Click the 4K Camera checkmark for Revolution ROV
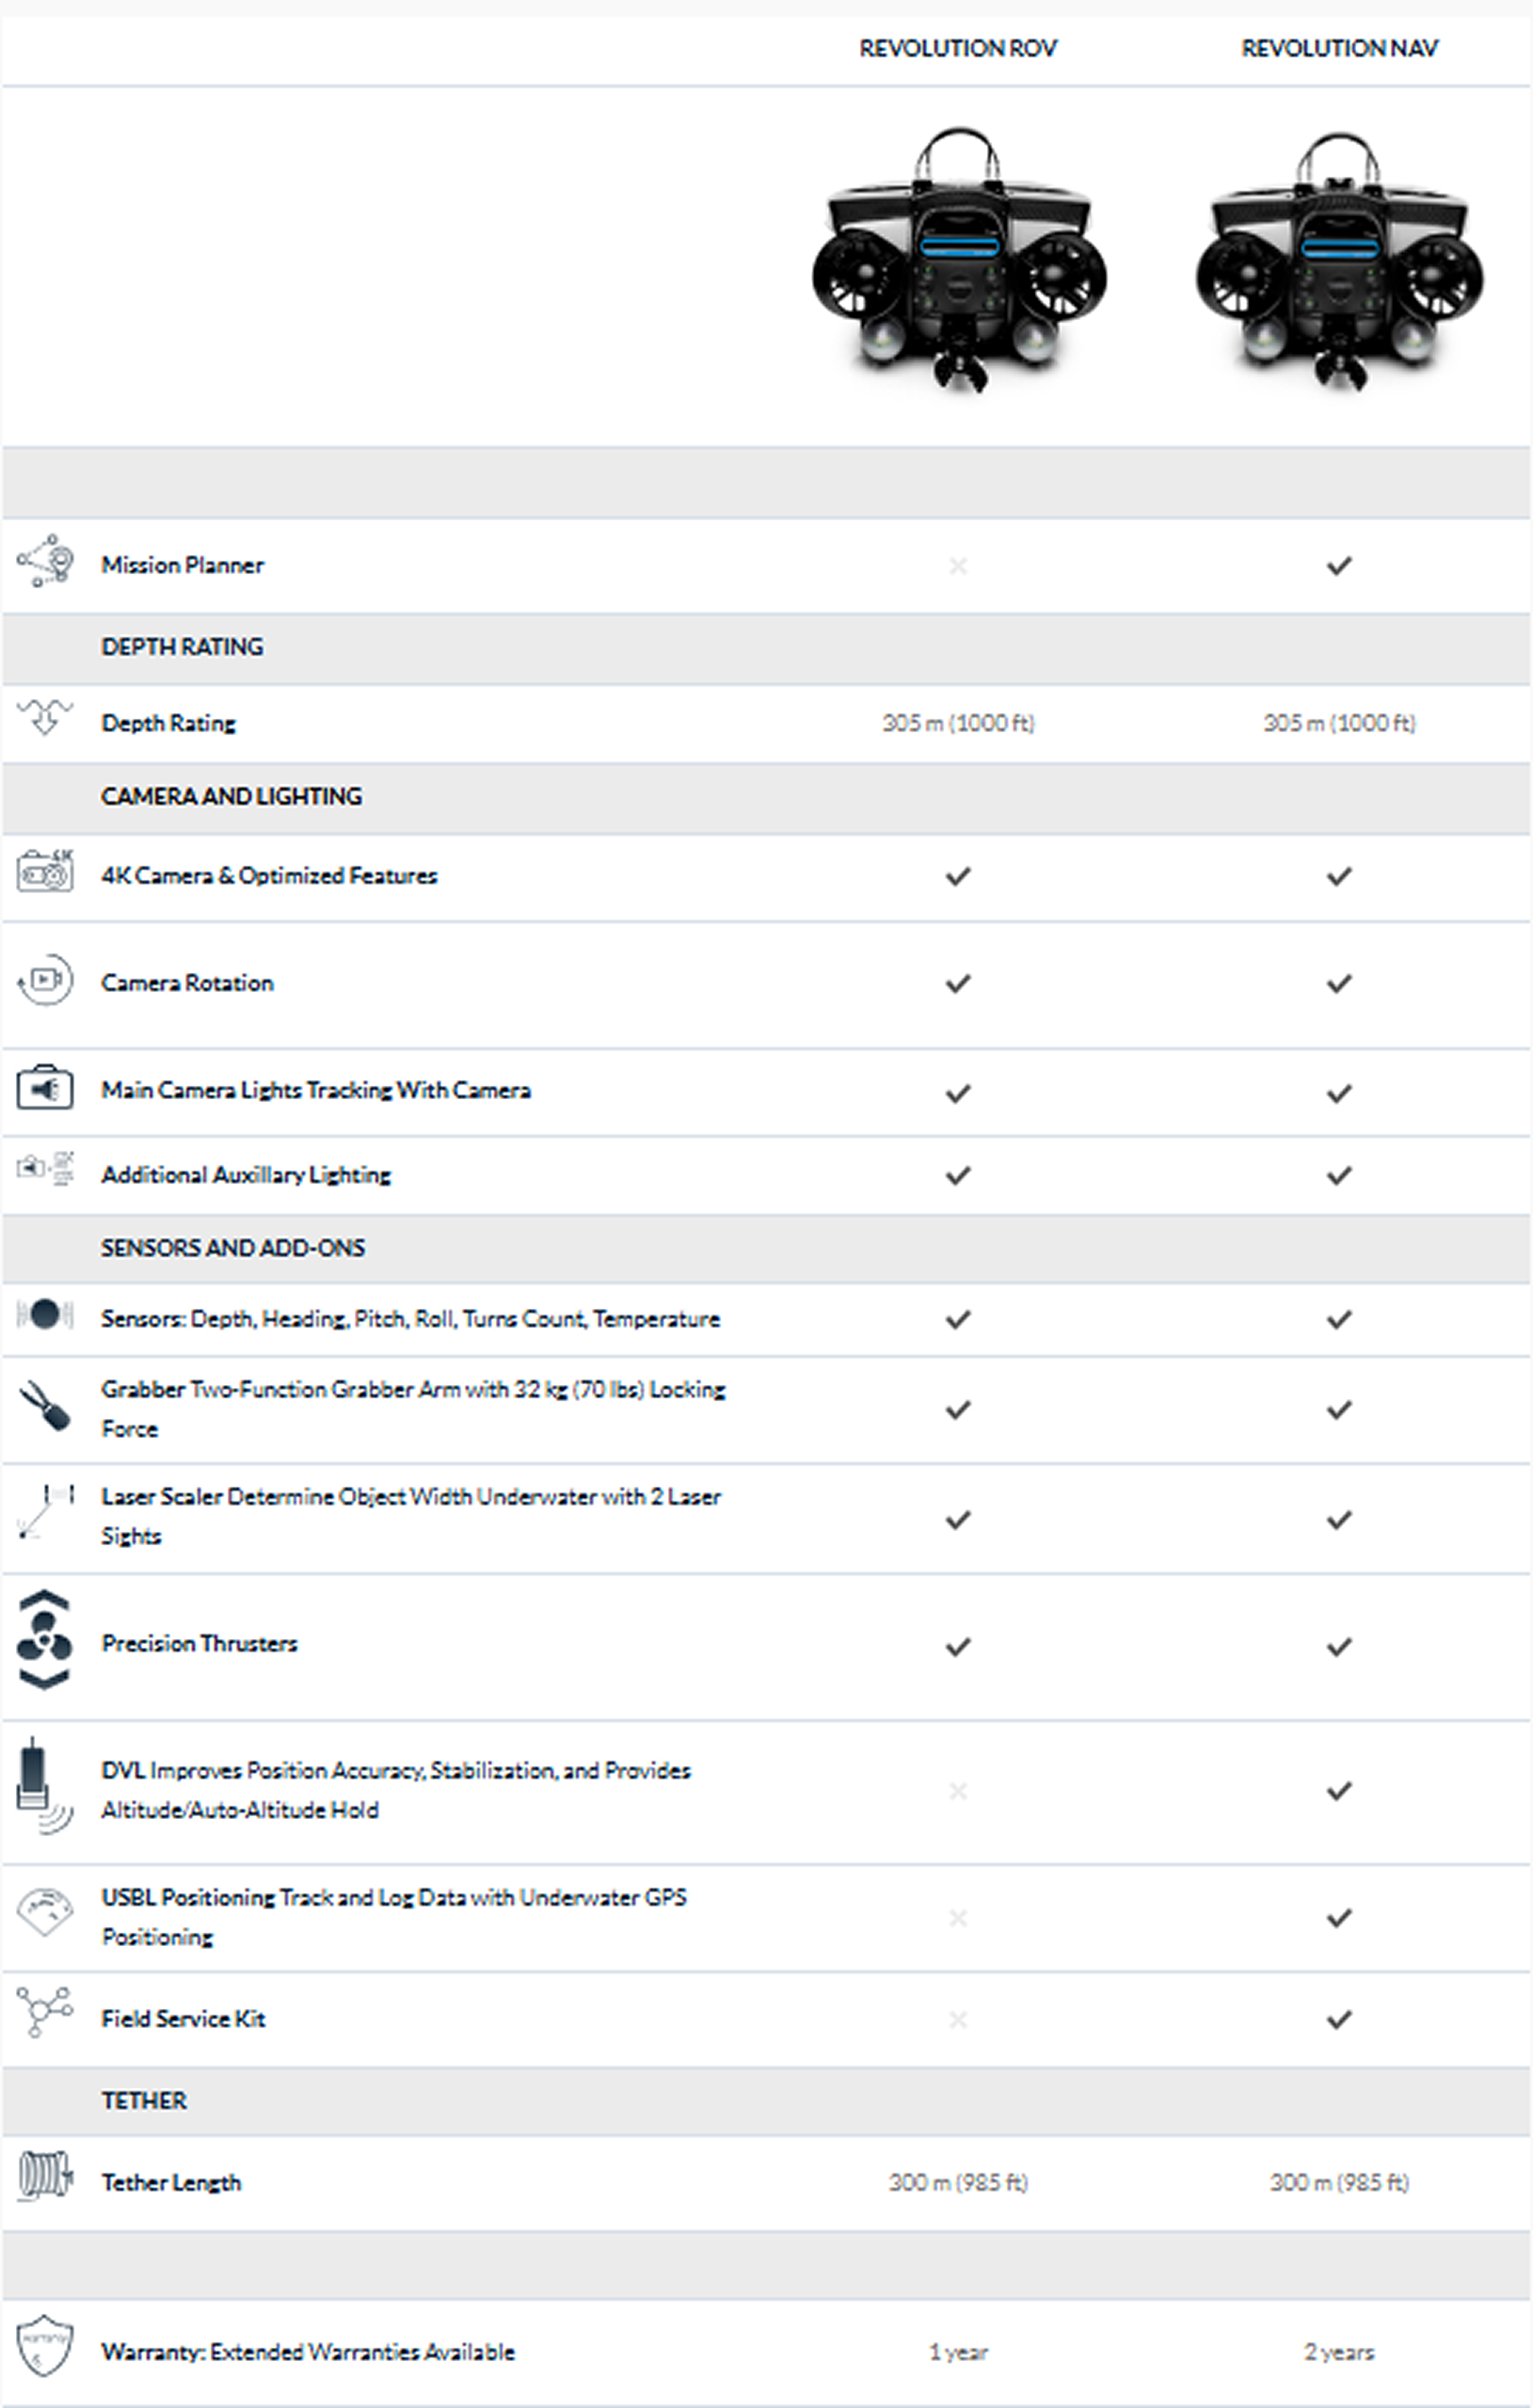Image resolution: width=1533 pixels, height=2408 pixels. click(958, 877)
